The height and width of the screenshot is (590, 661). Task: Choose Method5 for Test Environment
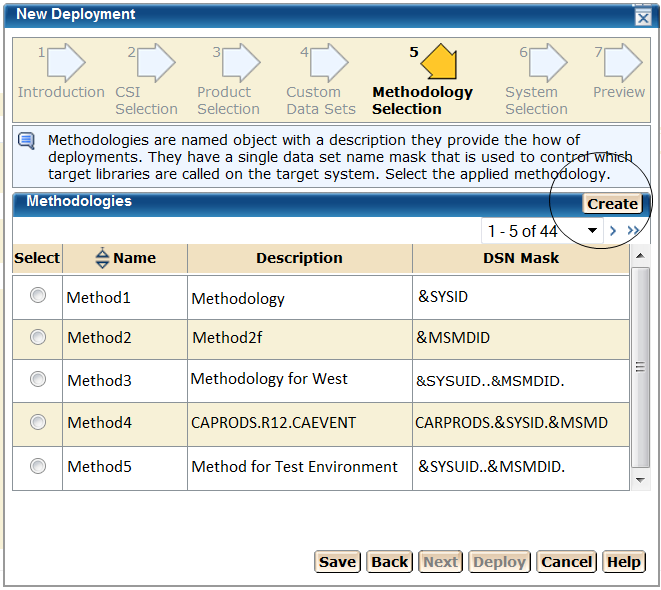click(x=38, y=465)
